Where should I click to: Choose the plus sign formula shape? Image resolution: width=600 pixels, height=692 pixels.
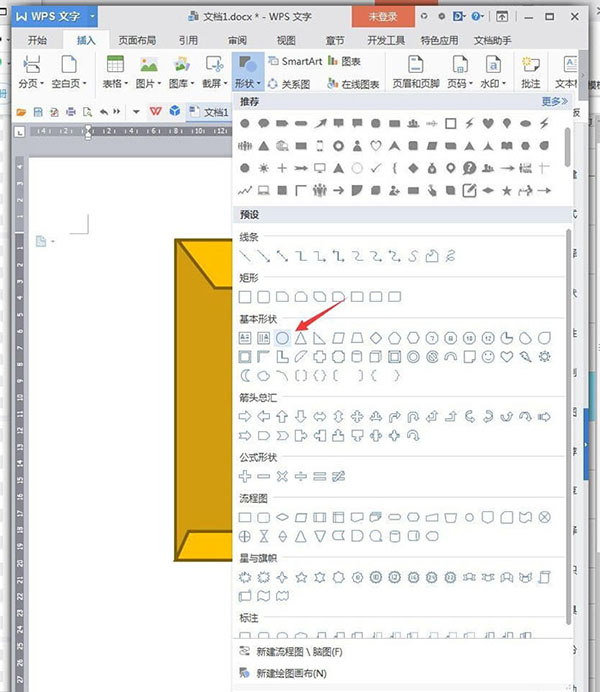coord(245,476)
